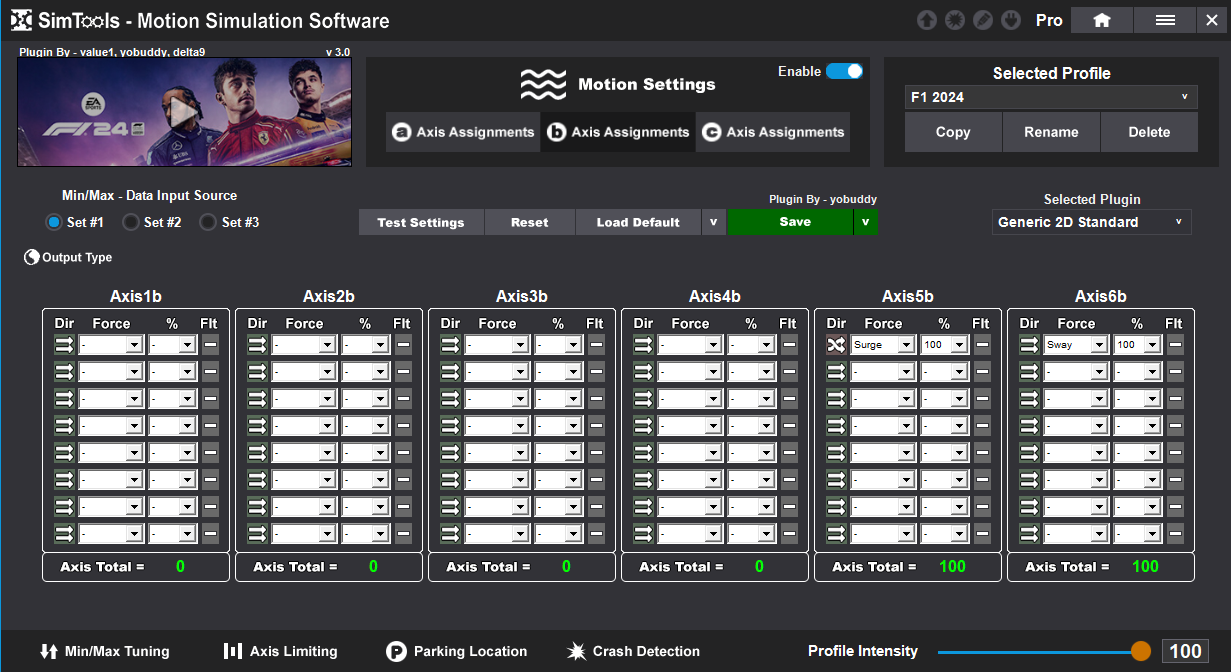The image size is (1231, 672).
Task: Expand the Save button arrow dropdown
Action: tap(865, 222)
